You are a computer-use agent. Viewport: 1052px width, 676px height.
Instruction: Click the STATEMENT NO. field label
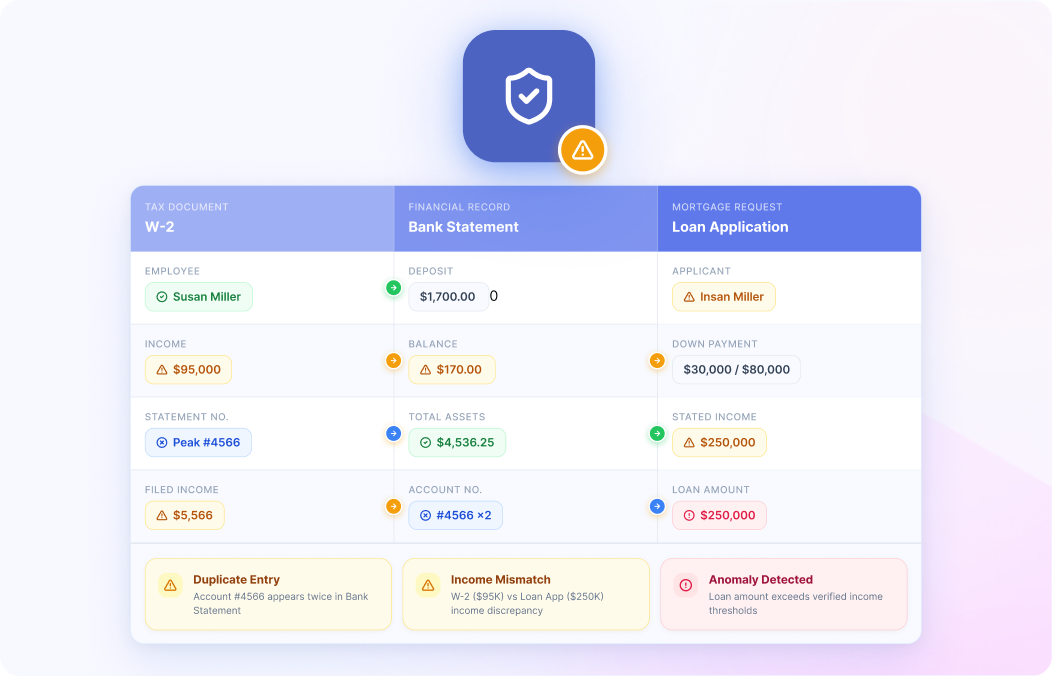tap(187, 416)
